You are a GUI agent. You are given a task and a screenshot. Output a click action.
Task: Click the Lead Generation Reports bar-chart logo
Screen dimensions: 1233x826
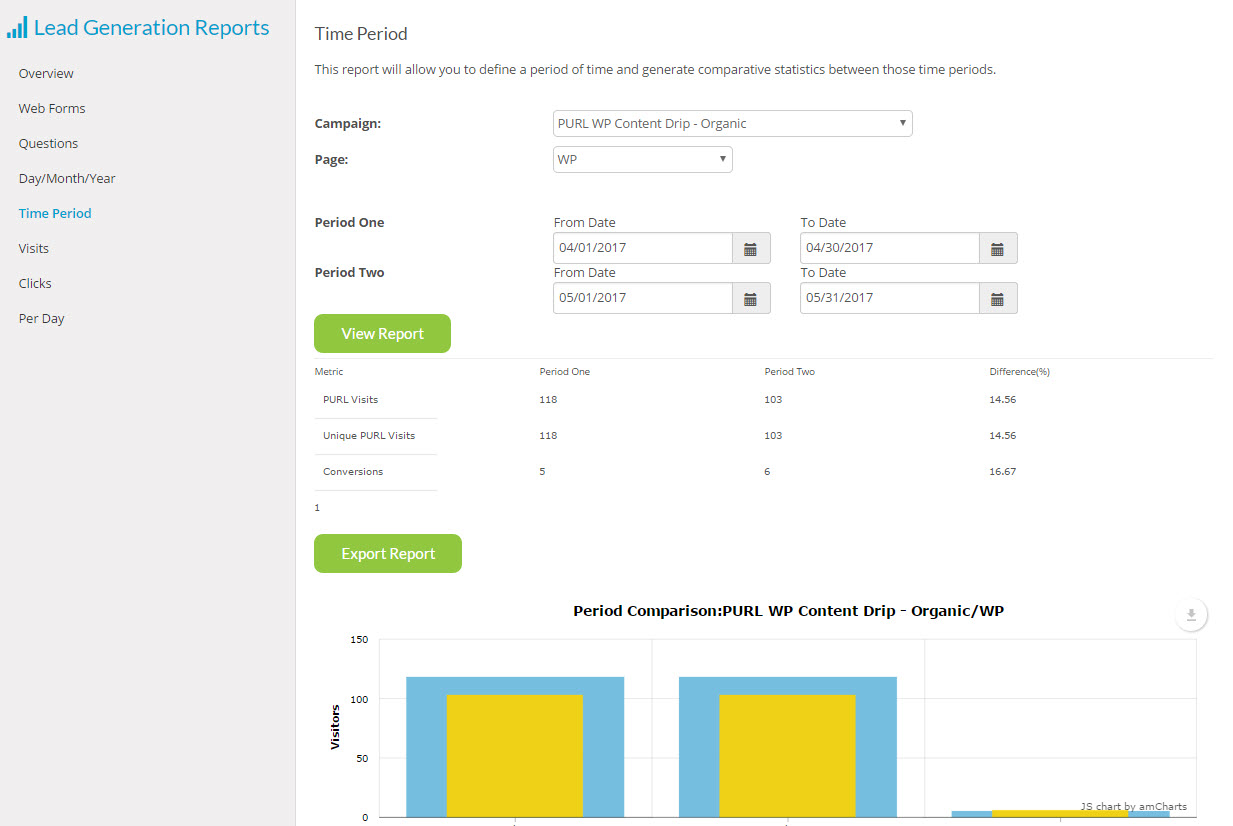pos(17,28)
